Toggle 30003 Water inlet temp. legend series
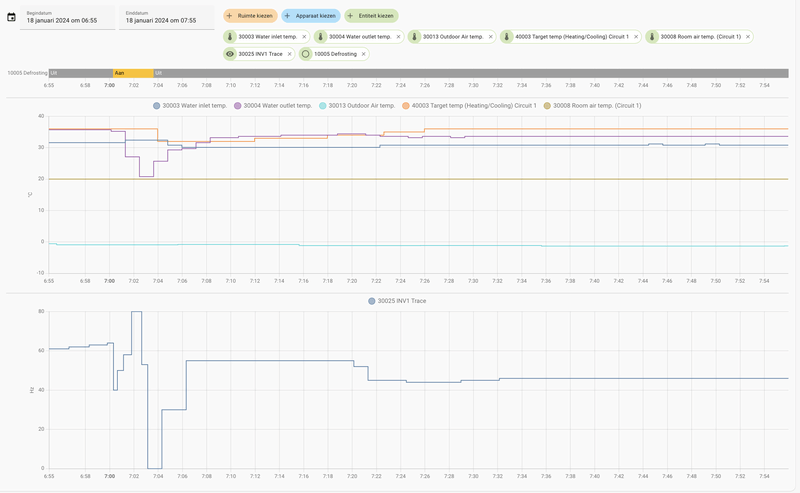800x493 pixels. click(x=190, y=106)
